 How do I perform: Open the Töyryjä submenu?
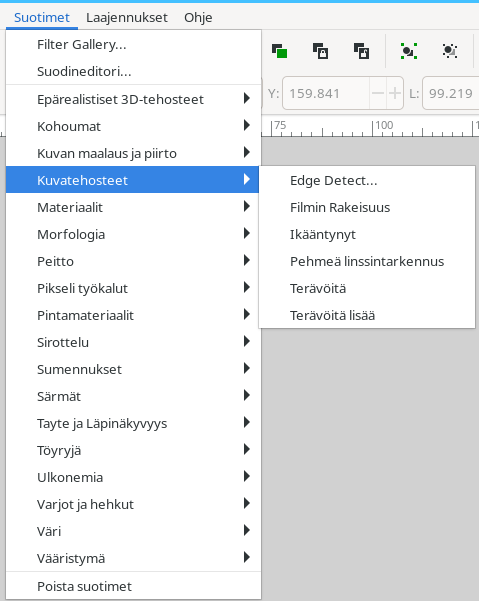133,450
